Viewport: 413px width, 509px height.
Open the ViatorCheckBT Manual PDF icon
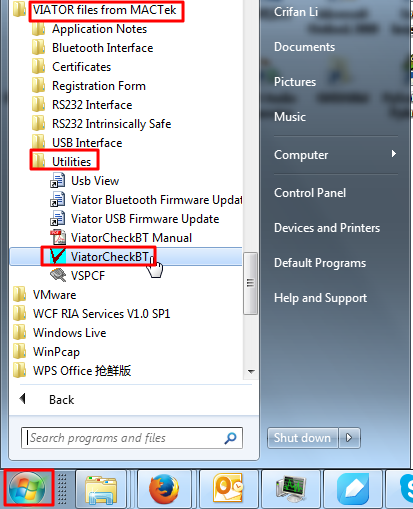pyautogui.click(x=58, y=237)
